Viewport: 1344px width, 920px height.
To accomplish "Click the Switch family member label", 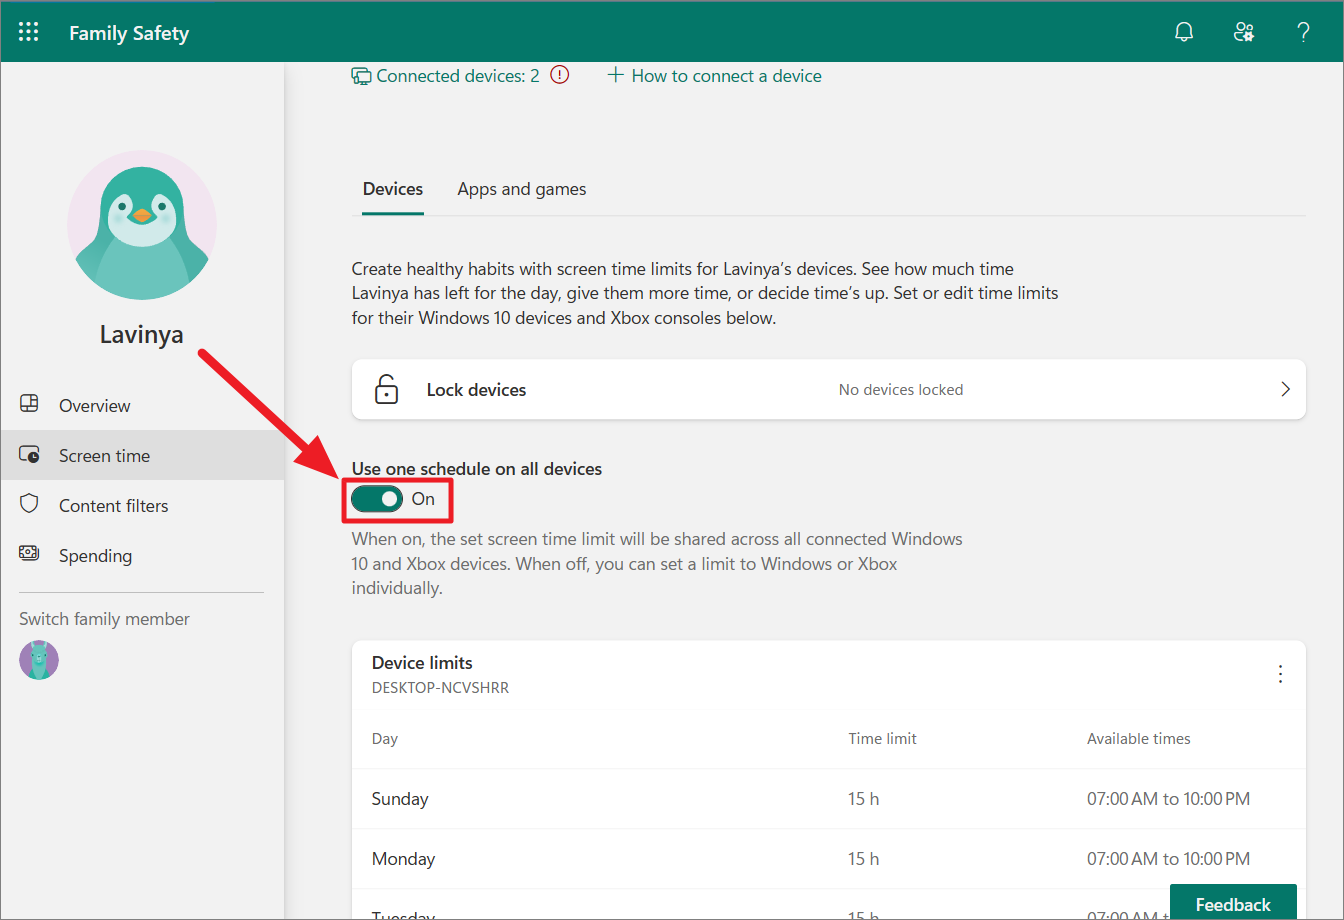I will click(x=104, y=619).
